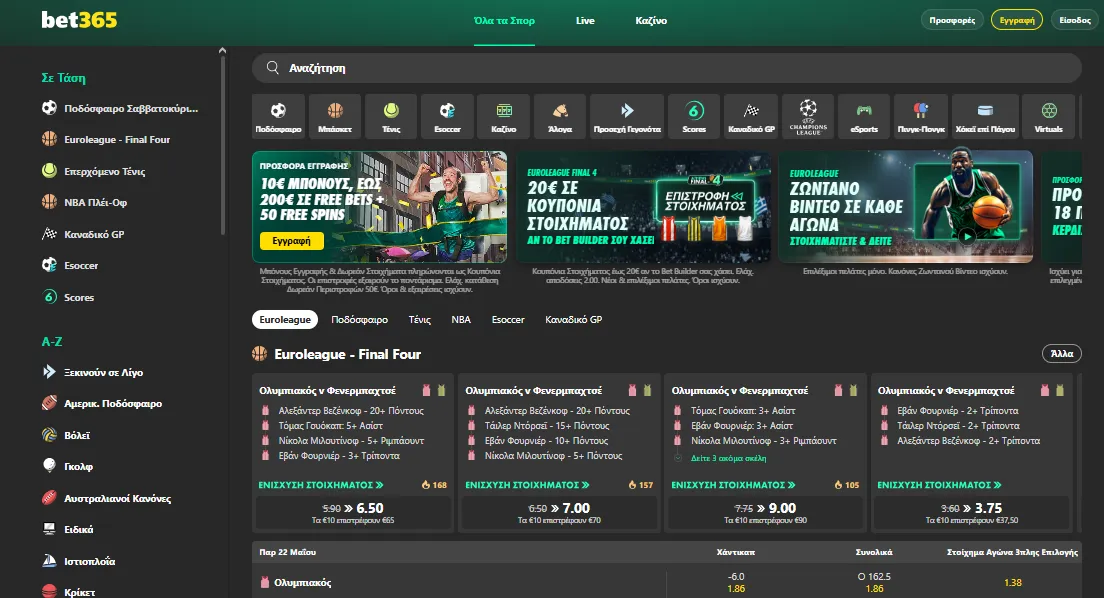The image size is (1104, 598).
Task: Switch to Καζίνο top tab
Action: click(651, 20)
